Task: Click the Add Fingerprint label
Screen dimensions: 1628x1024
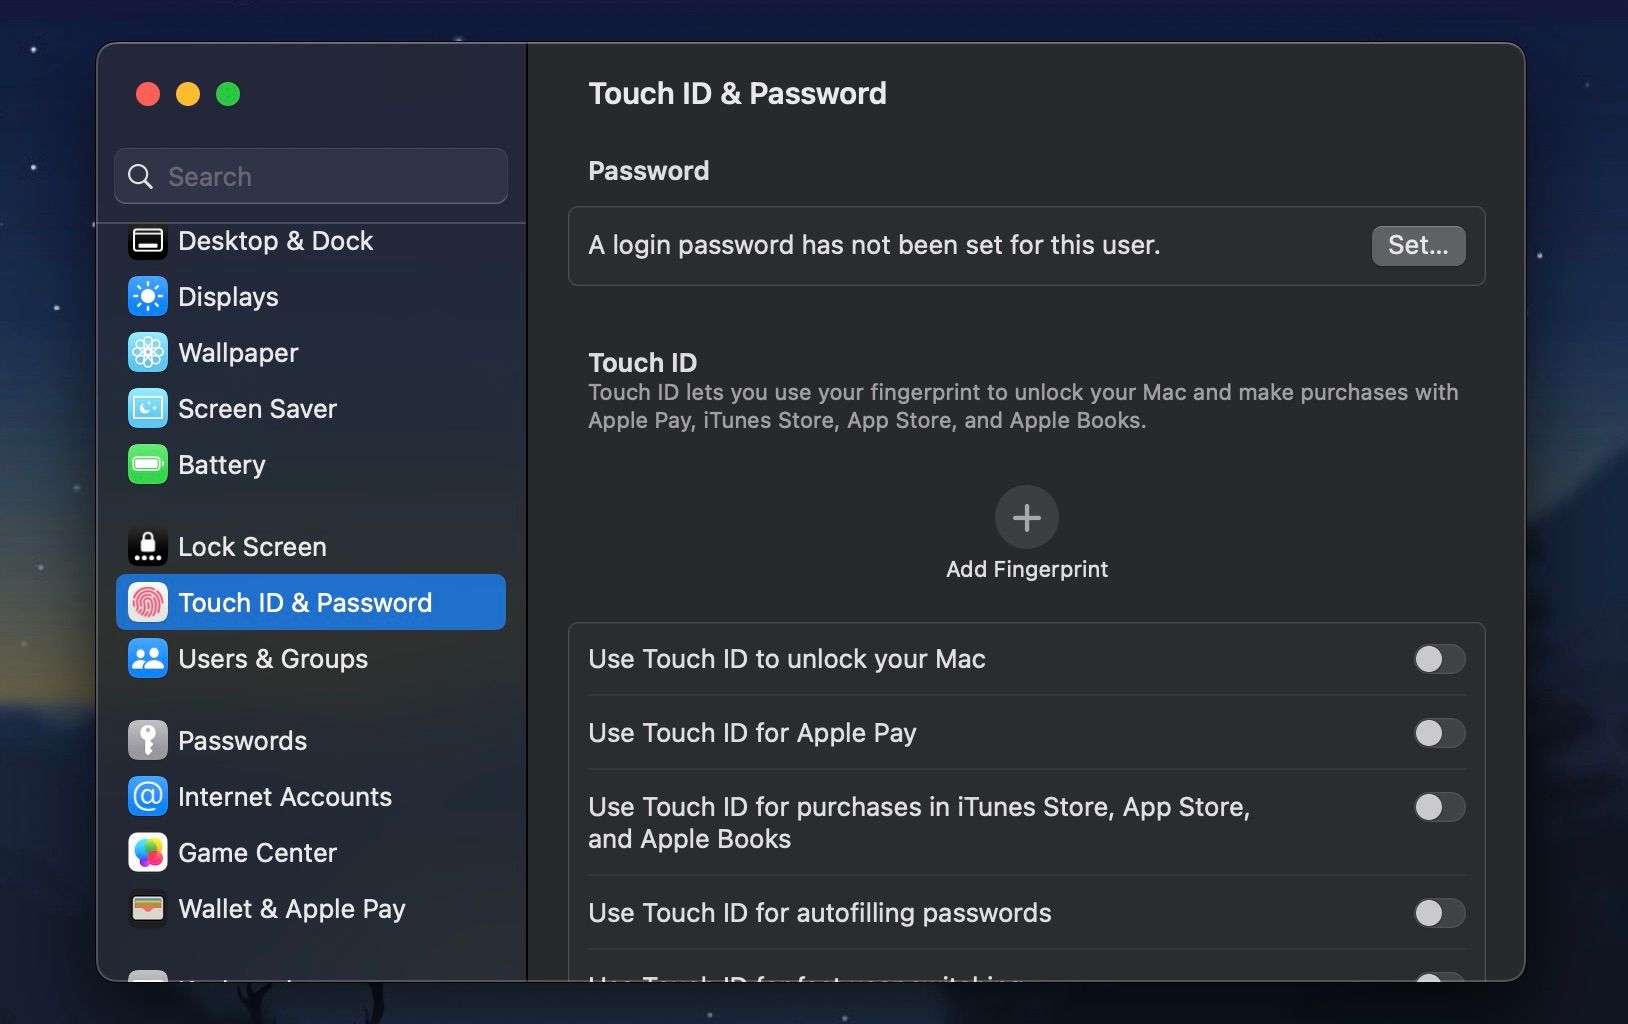Action: click(x=1026, y=569)
